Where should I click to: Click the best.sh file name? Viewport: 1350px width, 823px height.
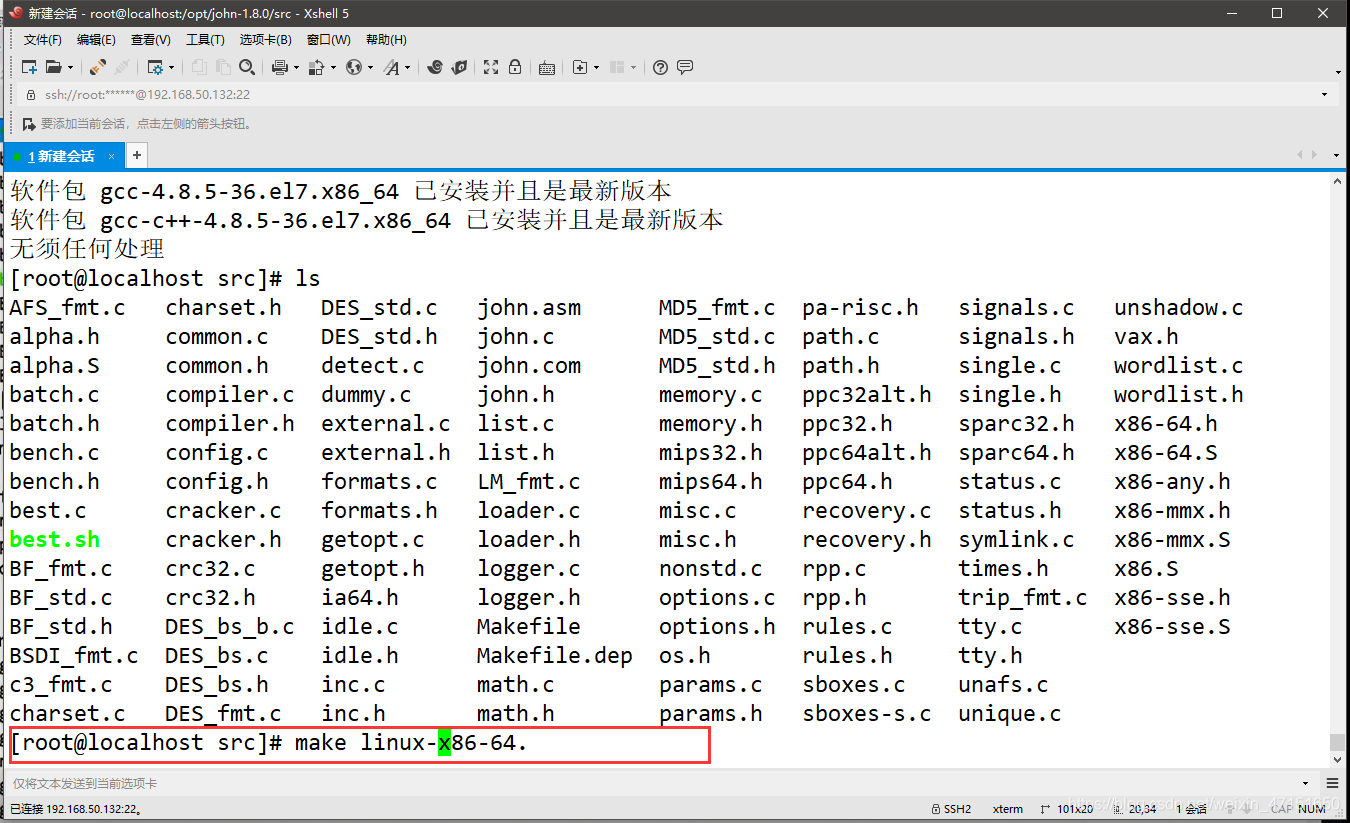(x=55, y=540)
